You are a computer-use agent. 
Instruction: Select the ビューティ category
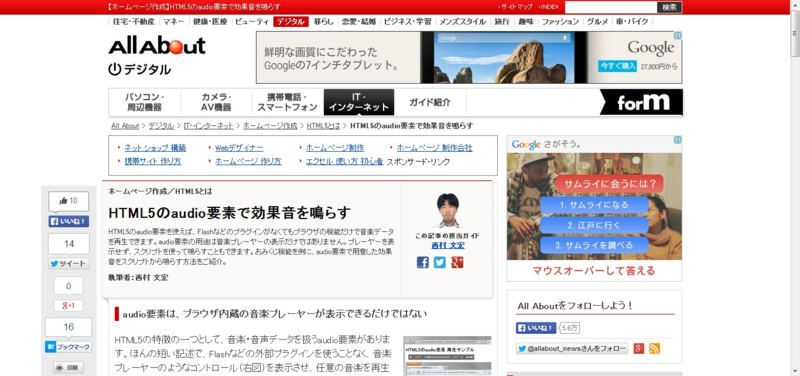coord(252,21)
